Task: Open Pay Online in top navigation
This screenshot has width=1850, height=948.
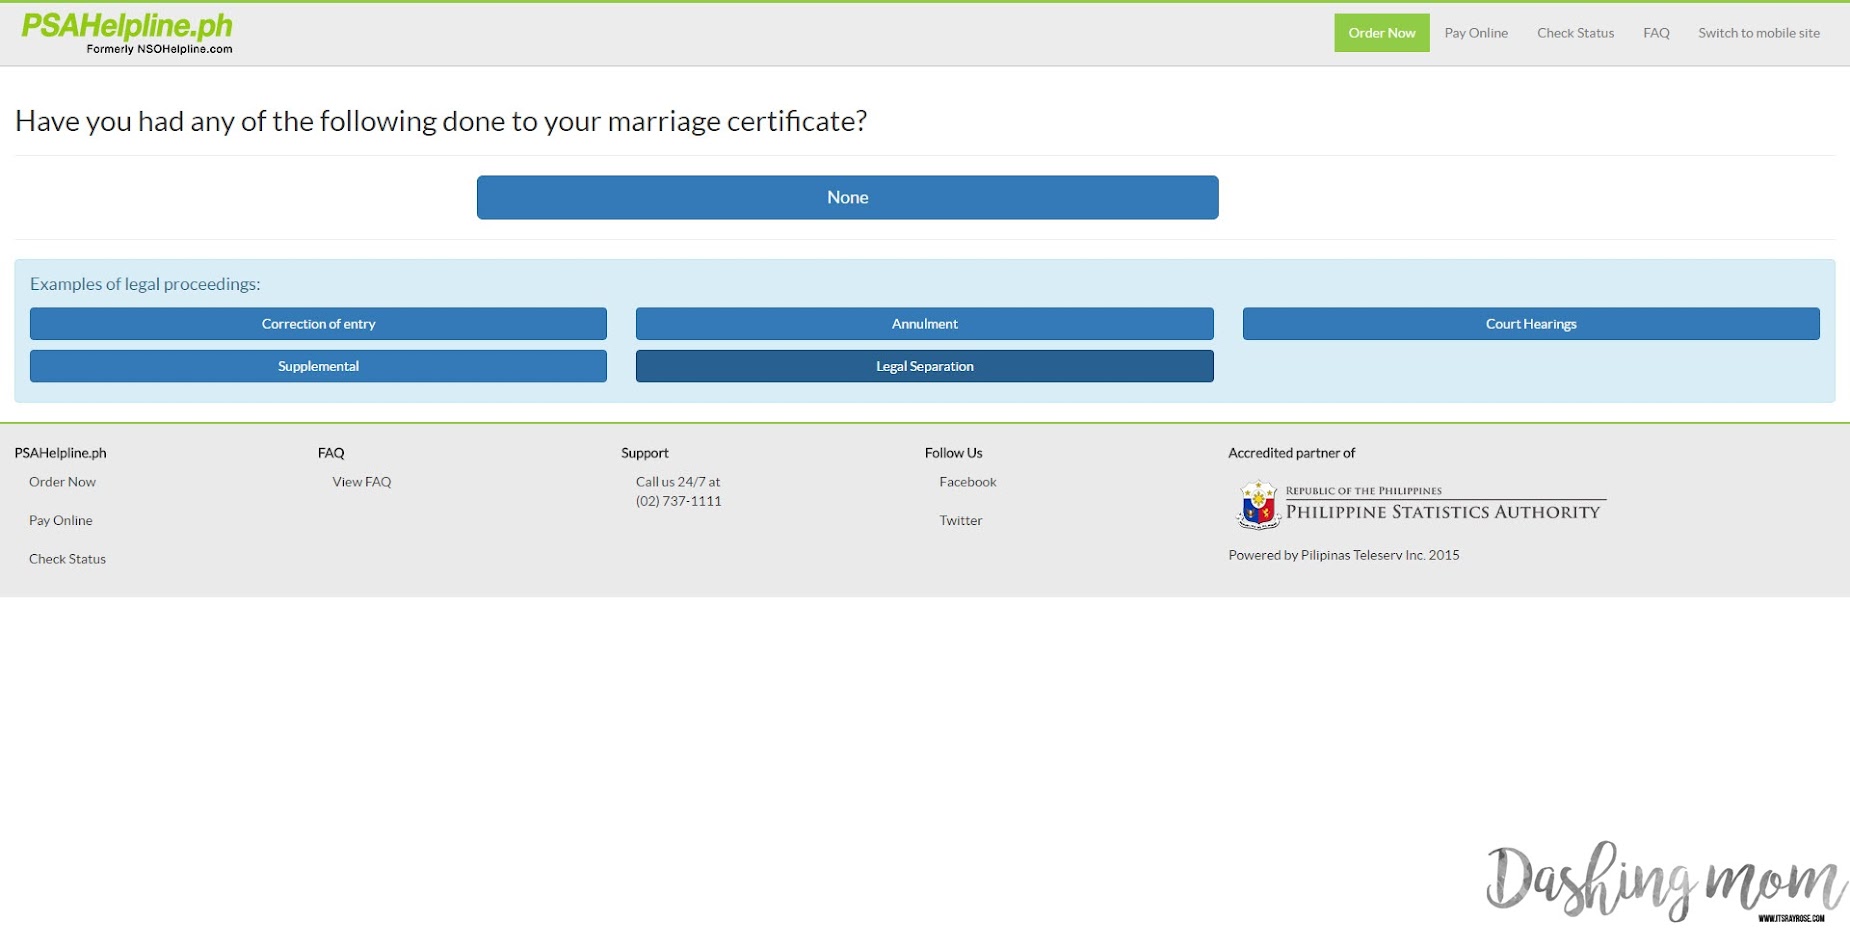Action: coord(1475,33)
